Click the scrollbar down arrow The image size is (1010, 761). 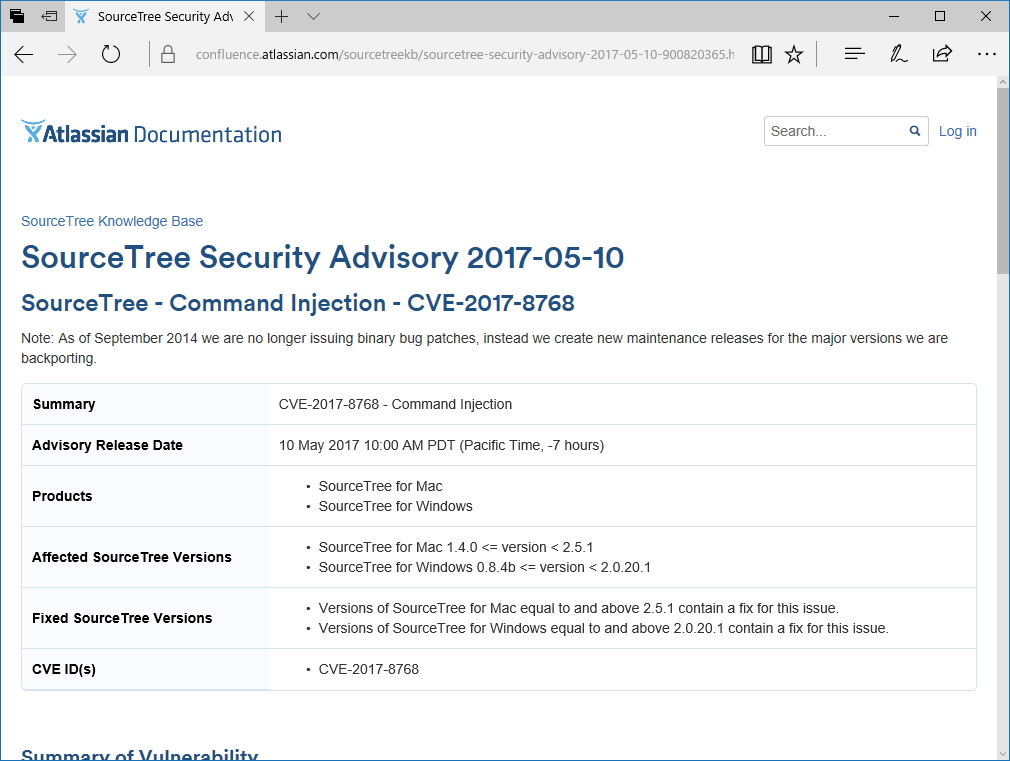1003,753
